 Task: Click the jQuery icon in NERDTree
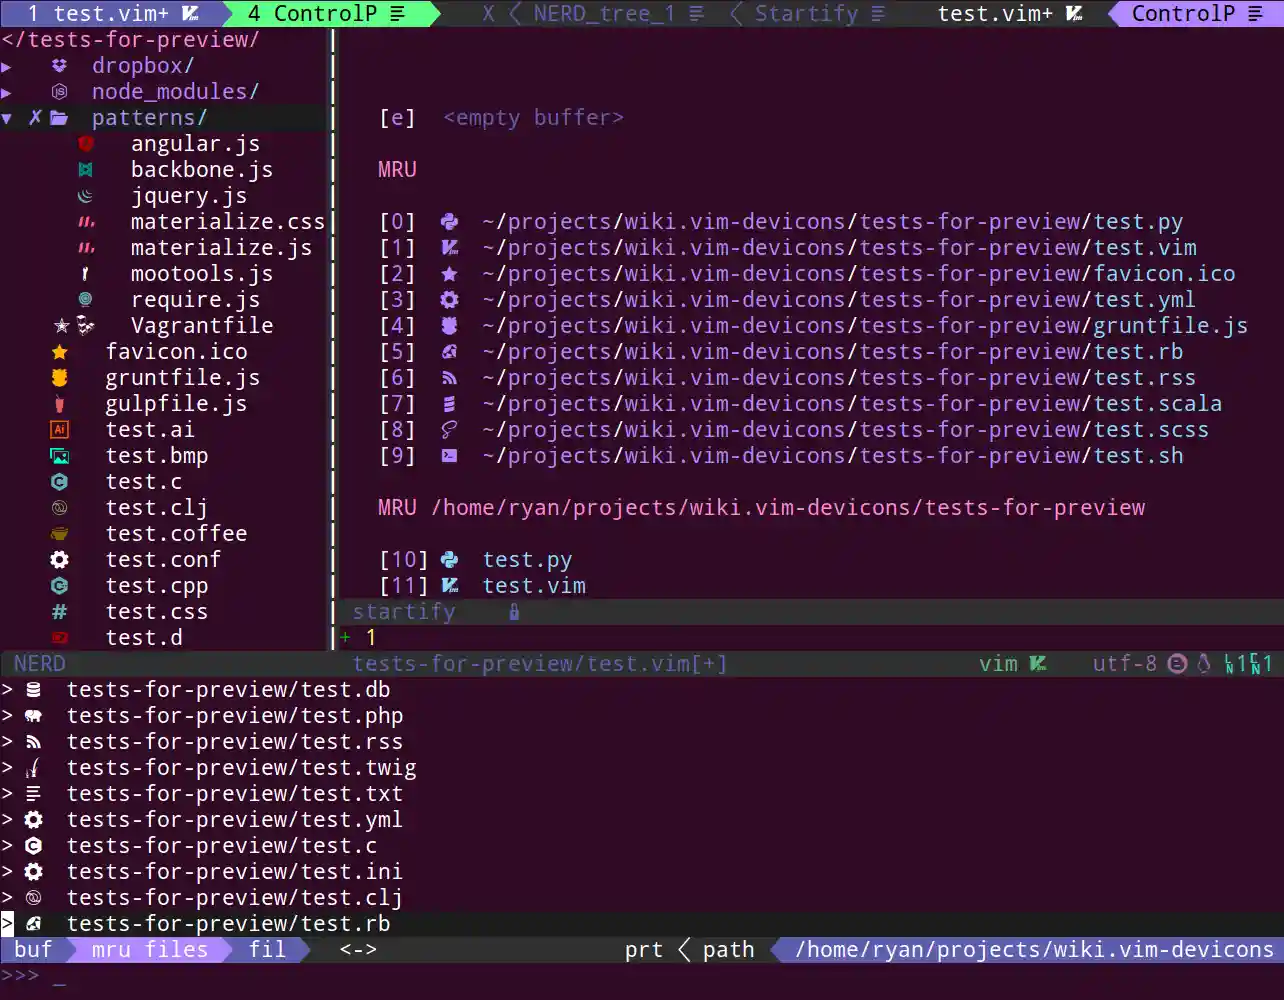86,195
